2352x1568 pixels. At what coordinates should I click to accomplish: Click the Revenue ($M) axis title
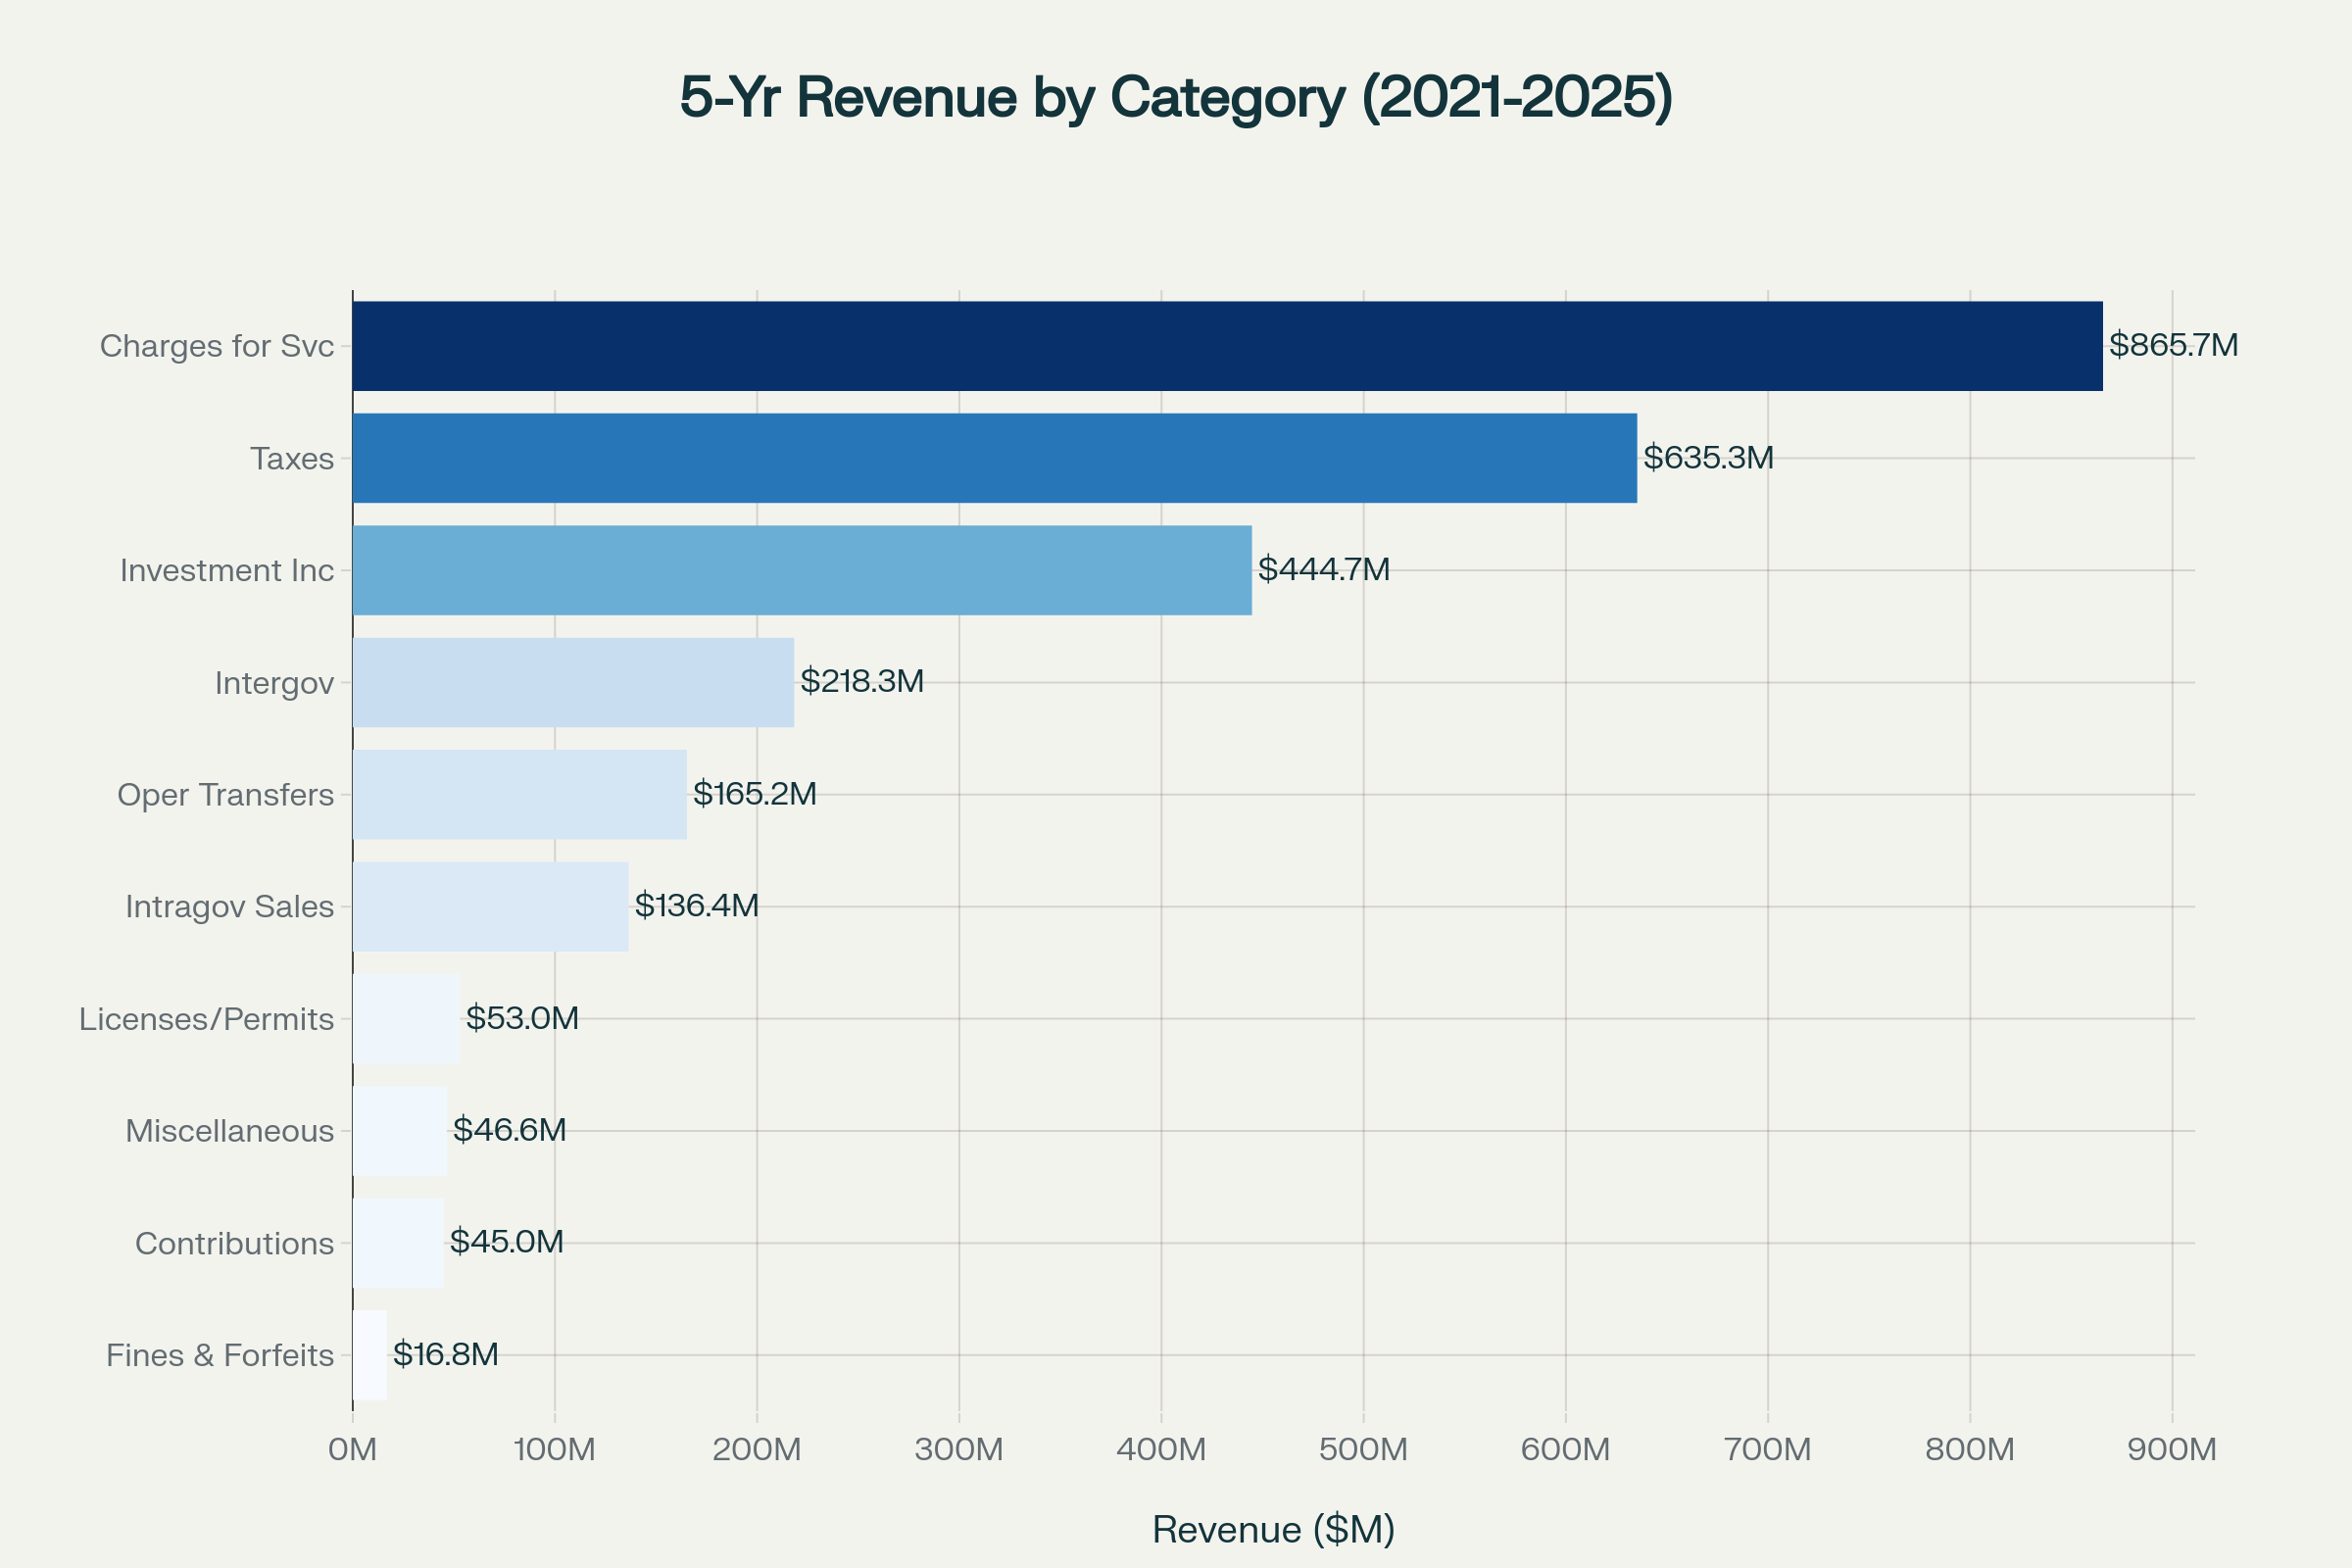click(1273, 1530)
